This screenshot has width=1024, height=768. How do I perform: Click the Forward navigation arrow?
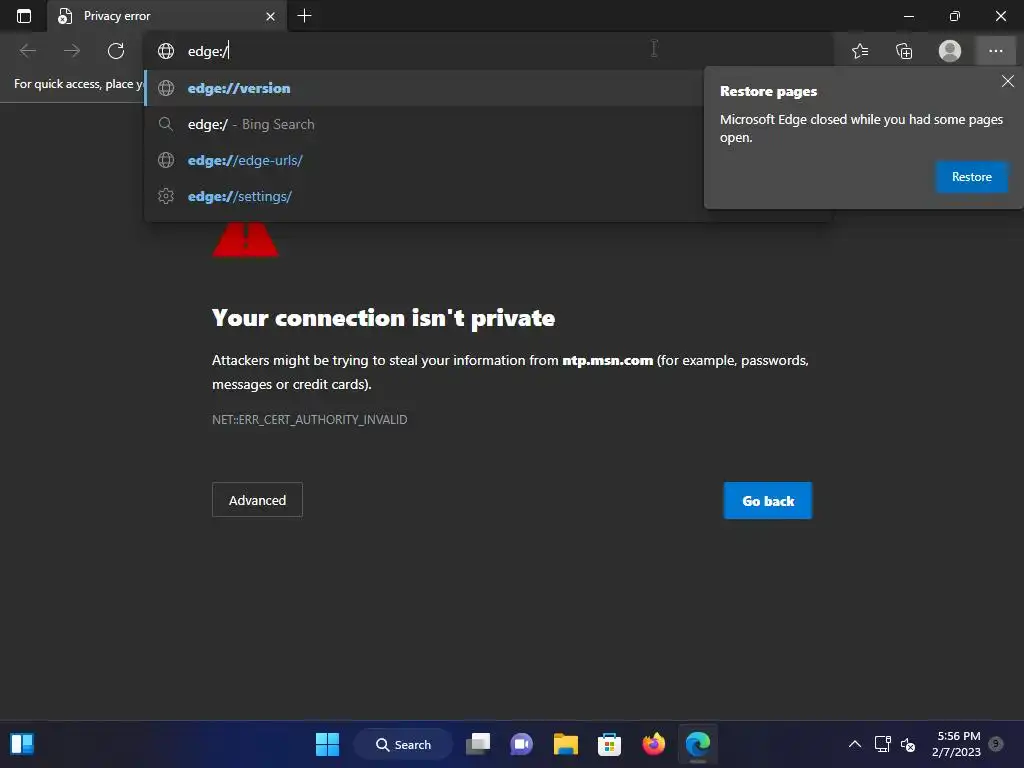click(72, 50)
